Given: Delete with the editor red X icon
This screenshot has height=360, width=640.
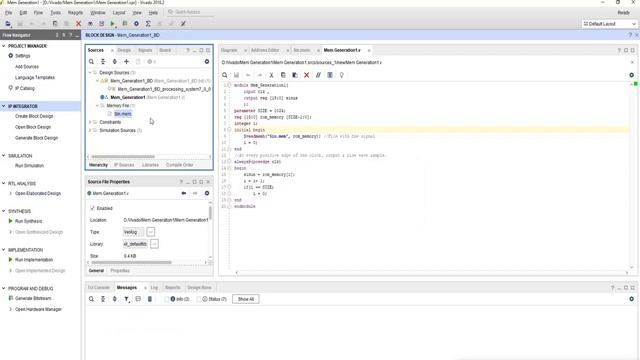Looking at the screenshot, I should 307,75.
